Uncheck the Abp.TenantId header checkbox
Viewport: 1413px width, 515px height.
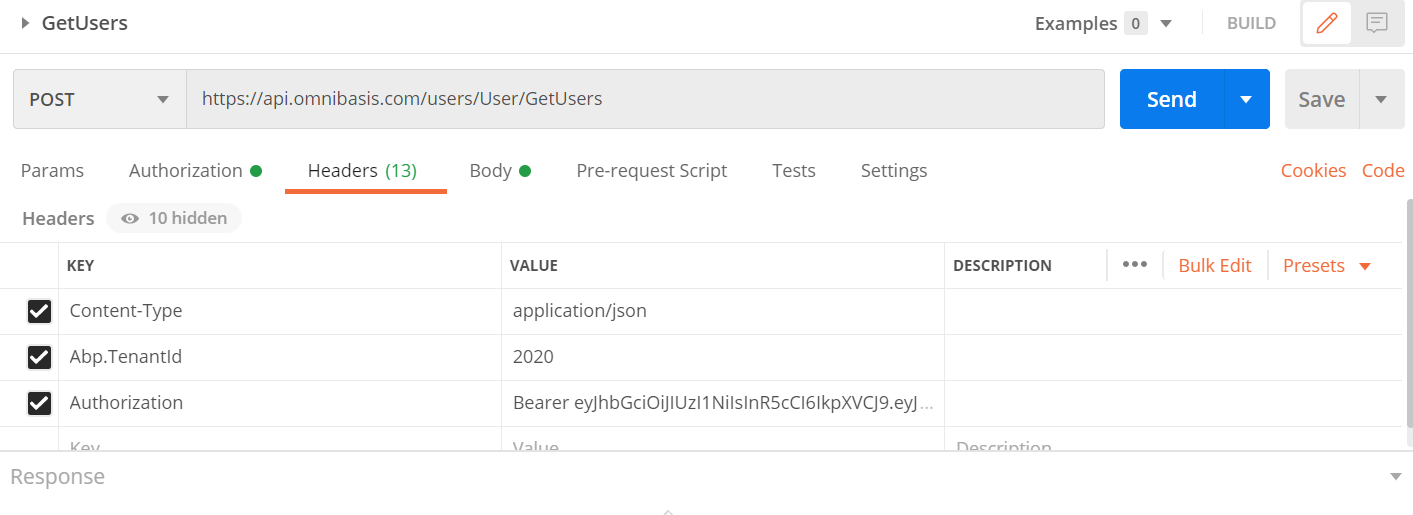[x=39, y=357]
